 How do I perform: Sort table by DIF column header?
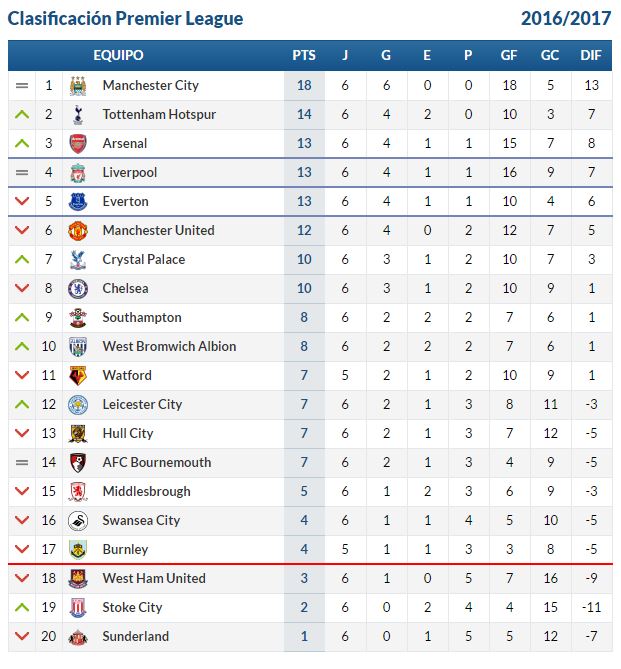pos(591,55)
